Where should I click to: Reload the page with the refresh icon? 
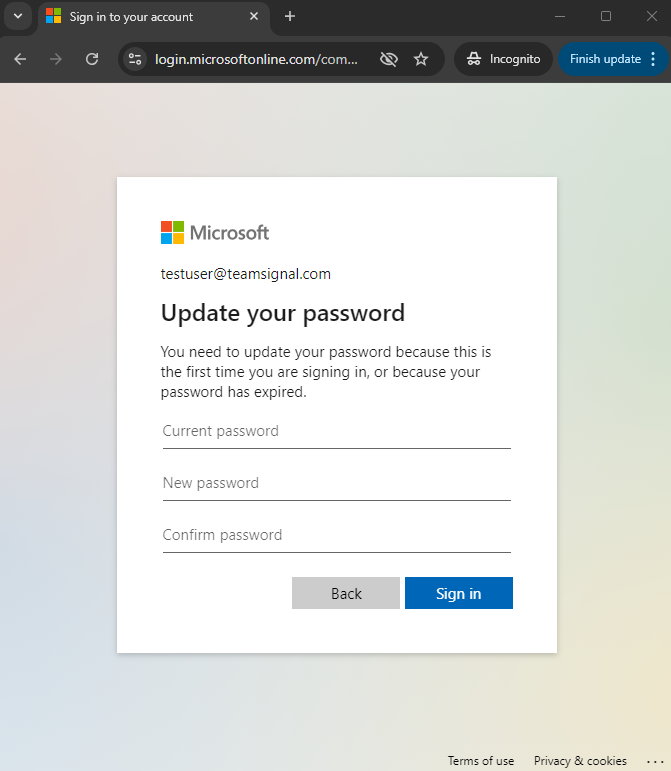[92, 59]
